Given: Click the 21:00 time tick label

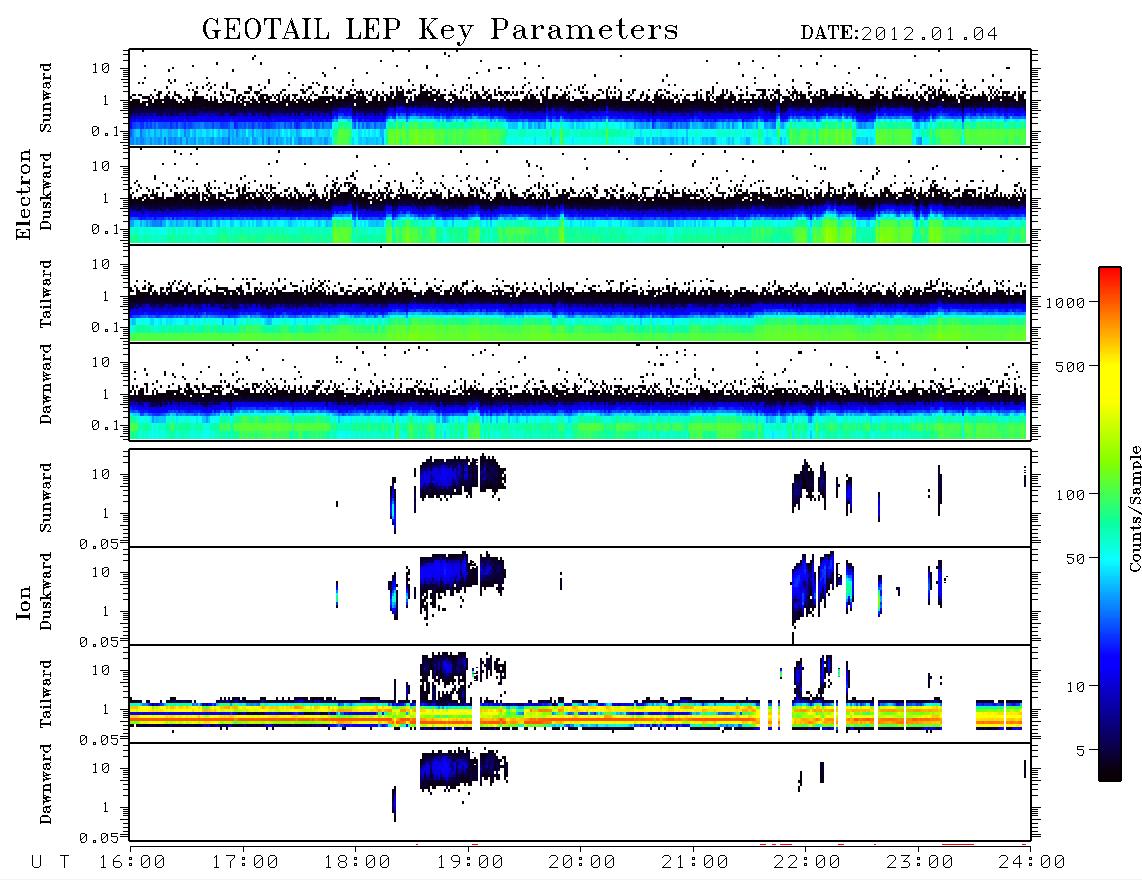Looking at the screenshot, I should (x=695, y=863).
